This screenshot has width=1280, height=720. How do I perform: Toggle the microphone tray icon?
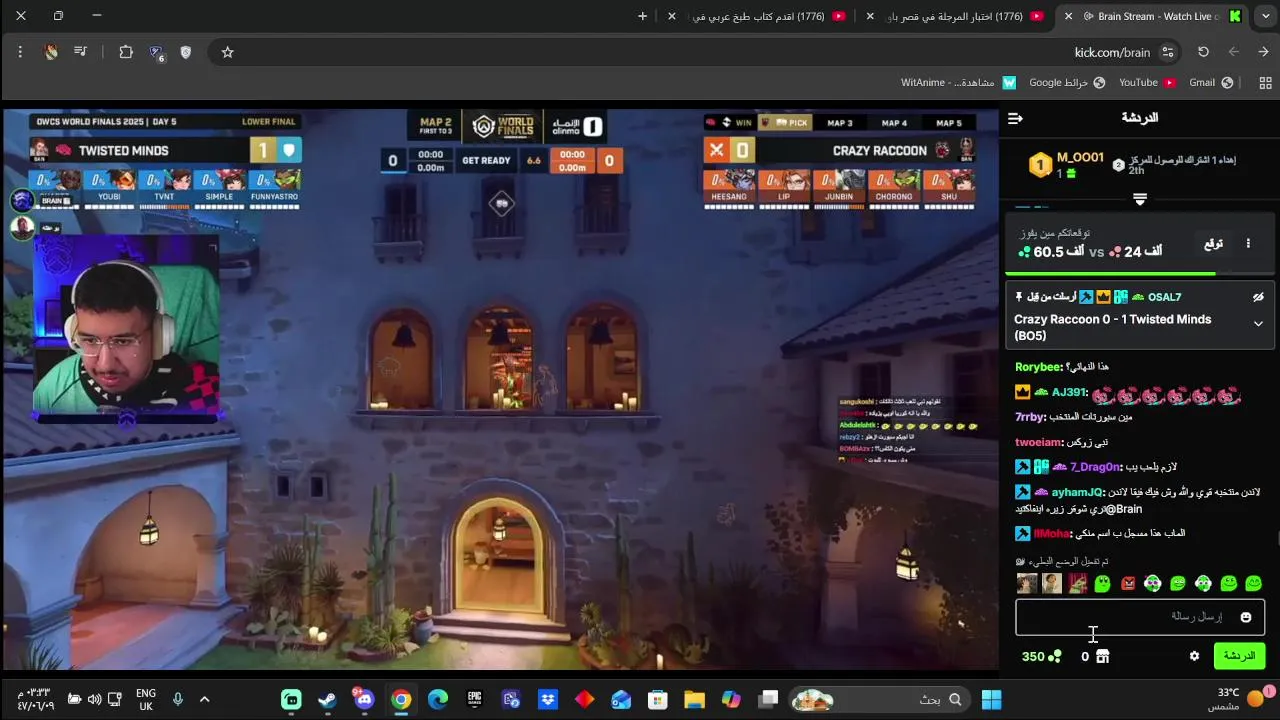[x=177, y=699]
